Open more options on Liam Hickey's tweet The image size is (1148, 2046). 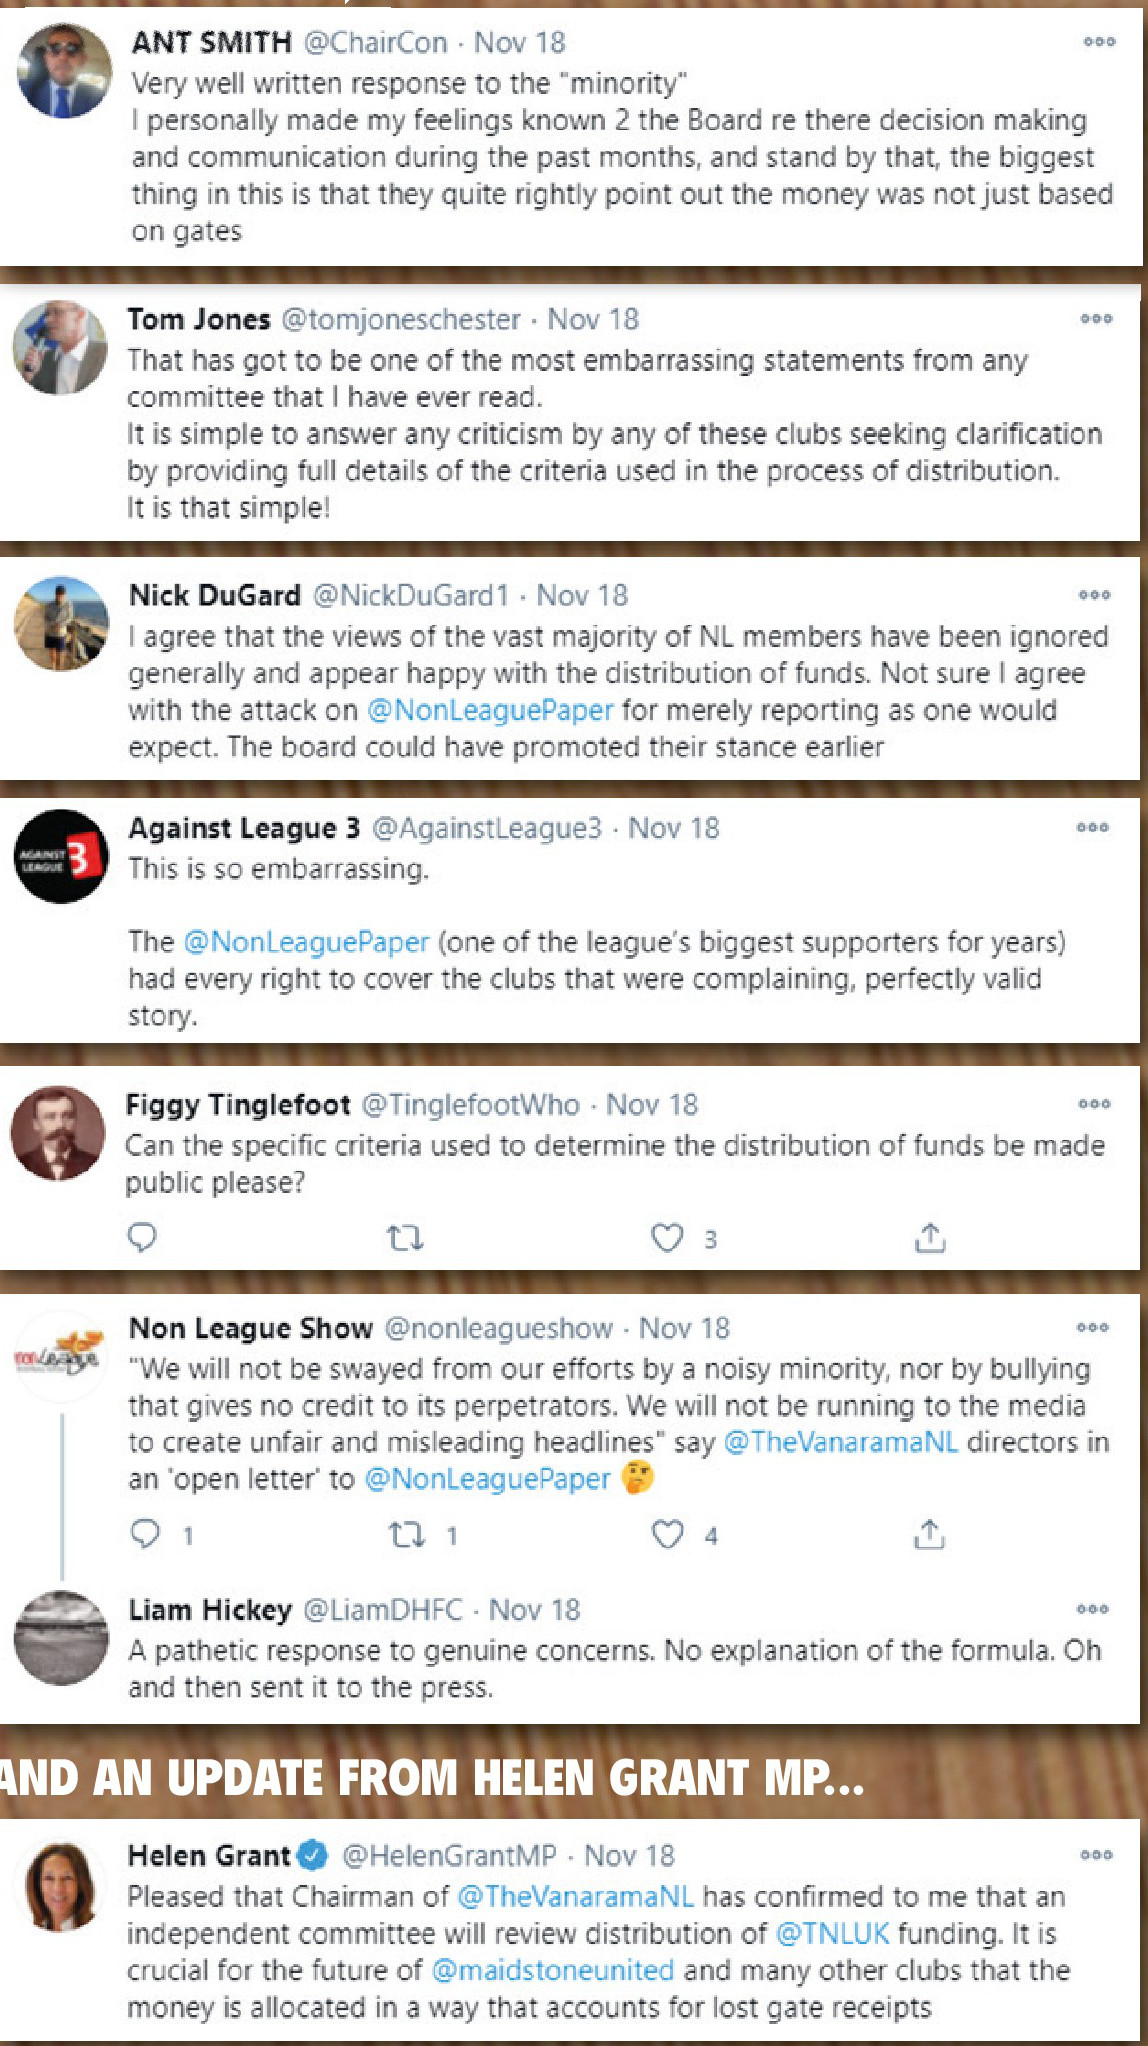[x=1093, y=1609]
